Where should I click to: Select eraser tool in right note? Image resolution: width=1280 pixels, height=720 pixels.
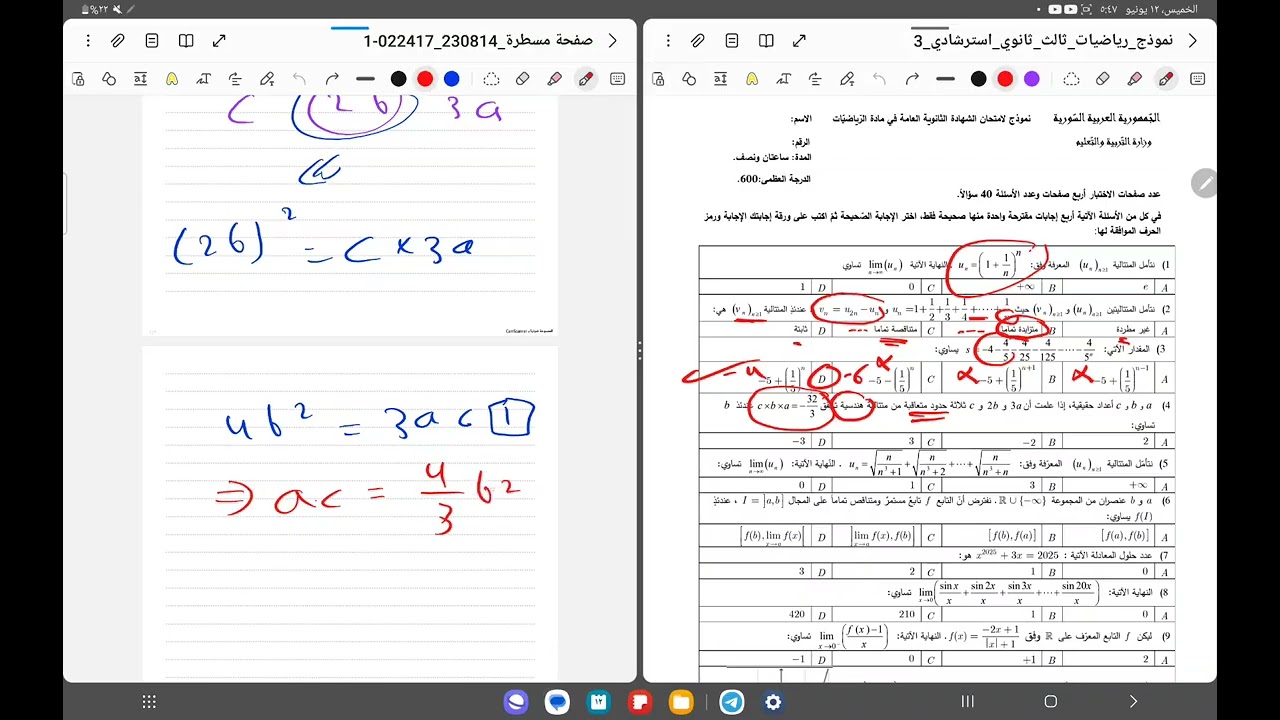pos(1102,79)
